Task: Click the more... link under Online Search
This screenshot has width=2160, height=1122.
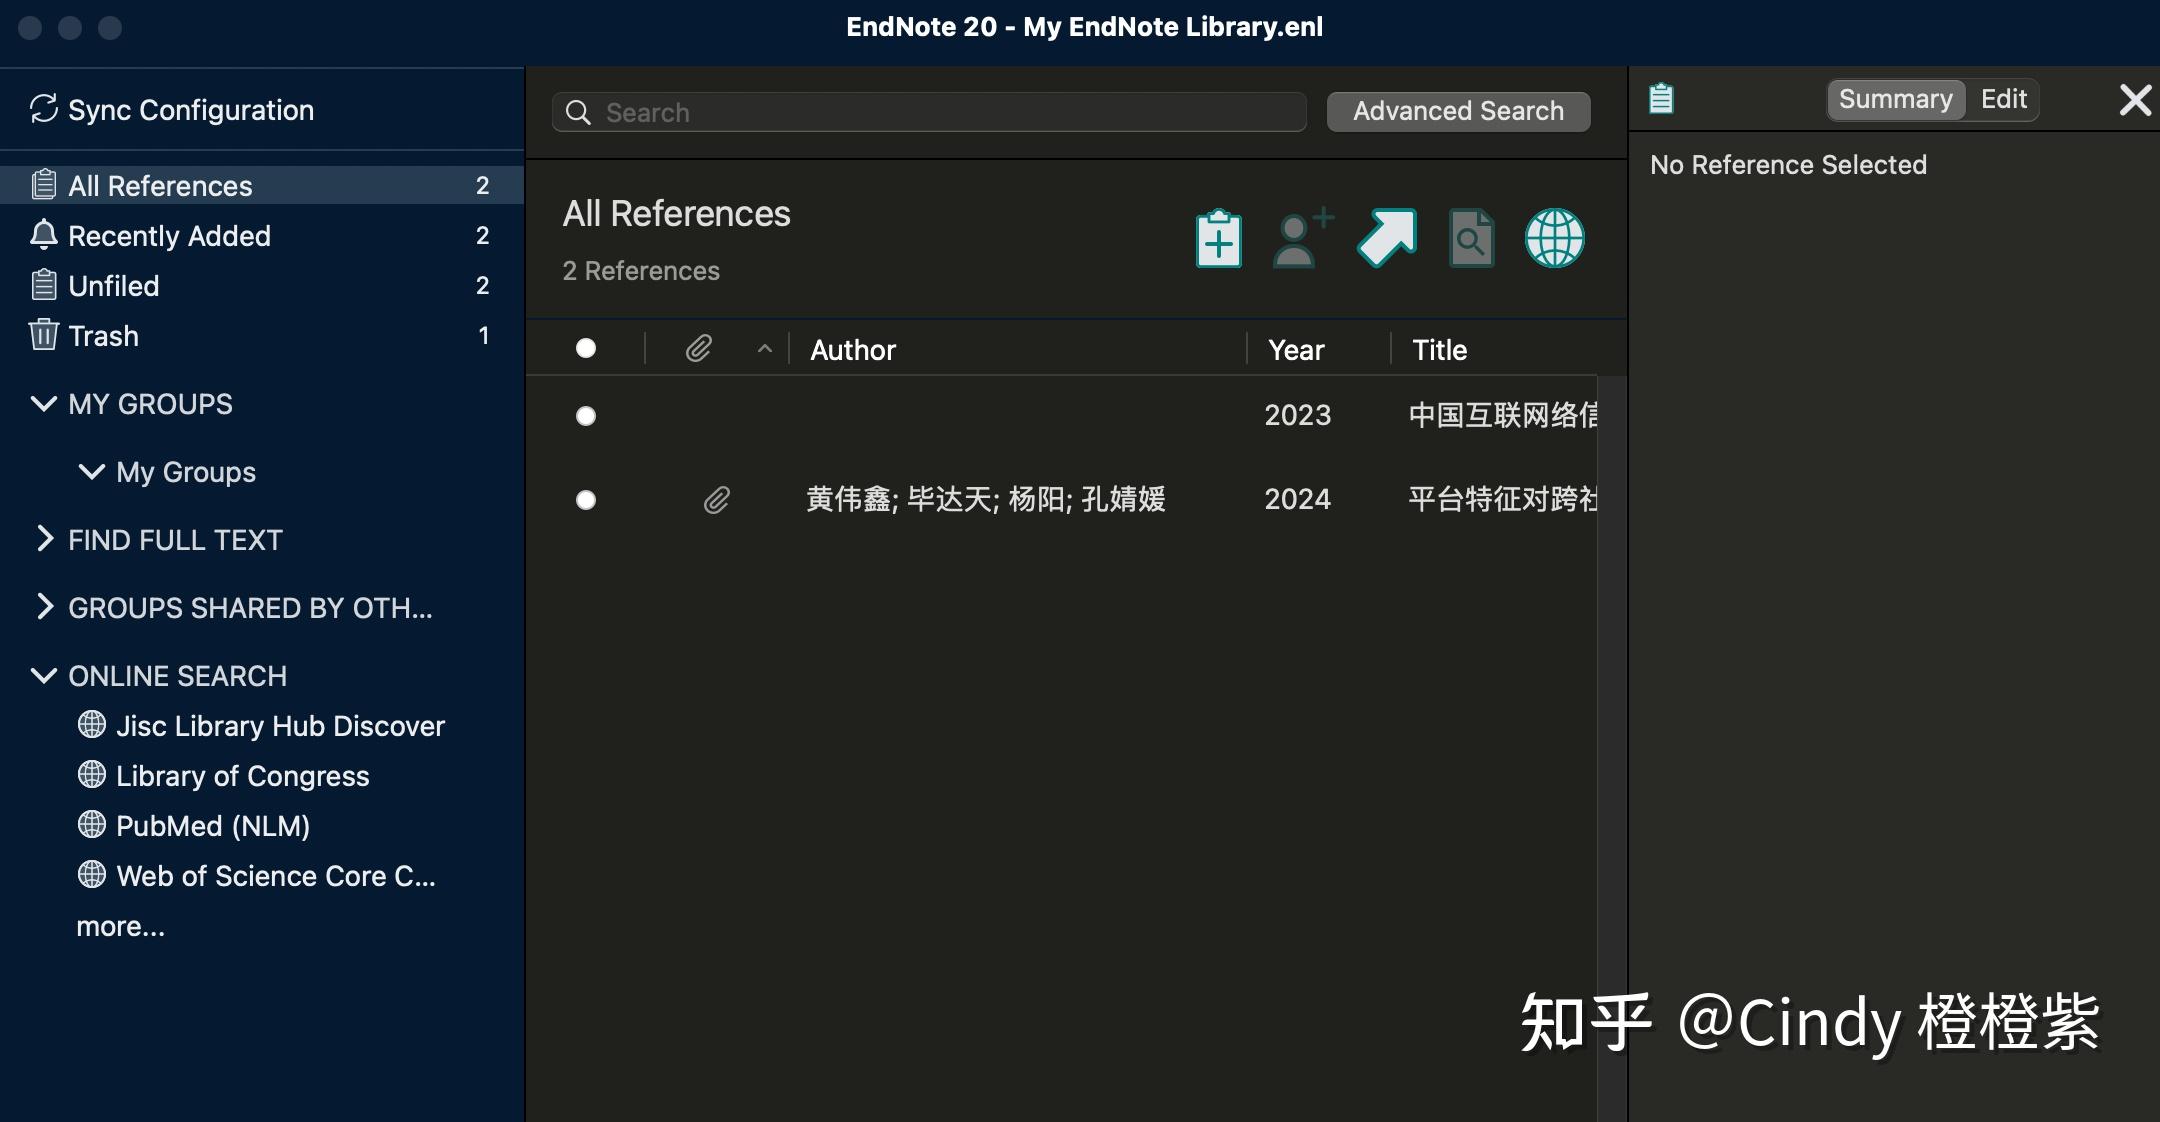Action: pyautogui.click(x=122, y=926)
